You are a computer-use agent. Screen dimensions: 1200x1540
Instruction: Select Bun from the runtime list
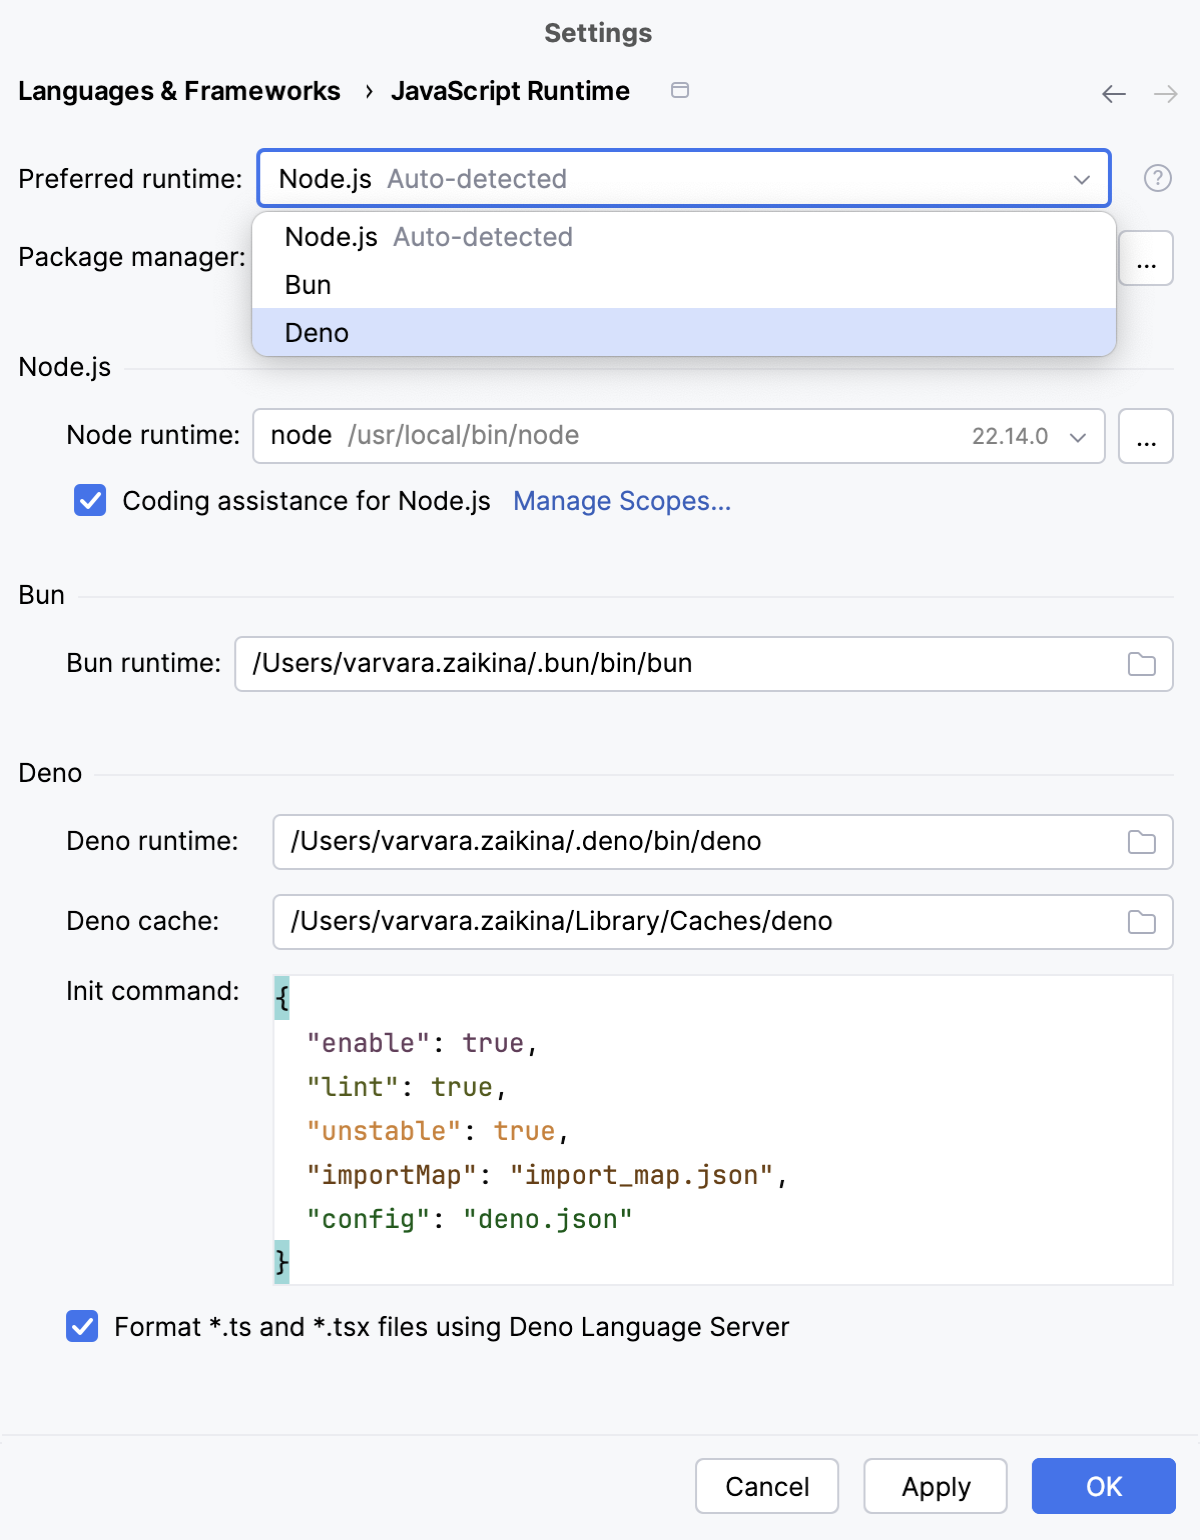(309, 284)
